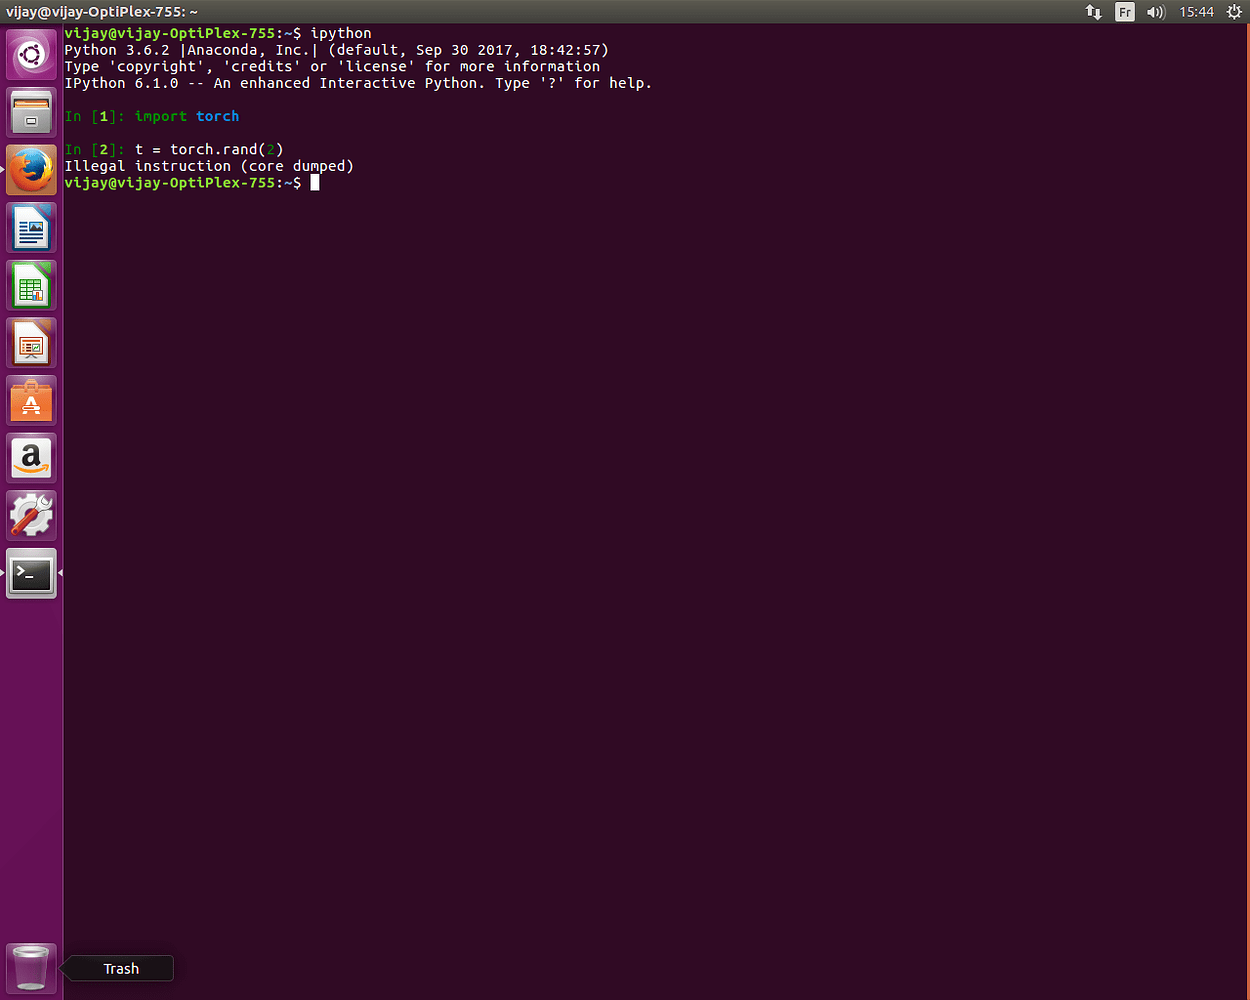Open Ubuntu Software center
The image size is (1250, 1000).
click(31, 401)
